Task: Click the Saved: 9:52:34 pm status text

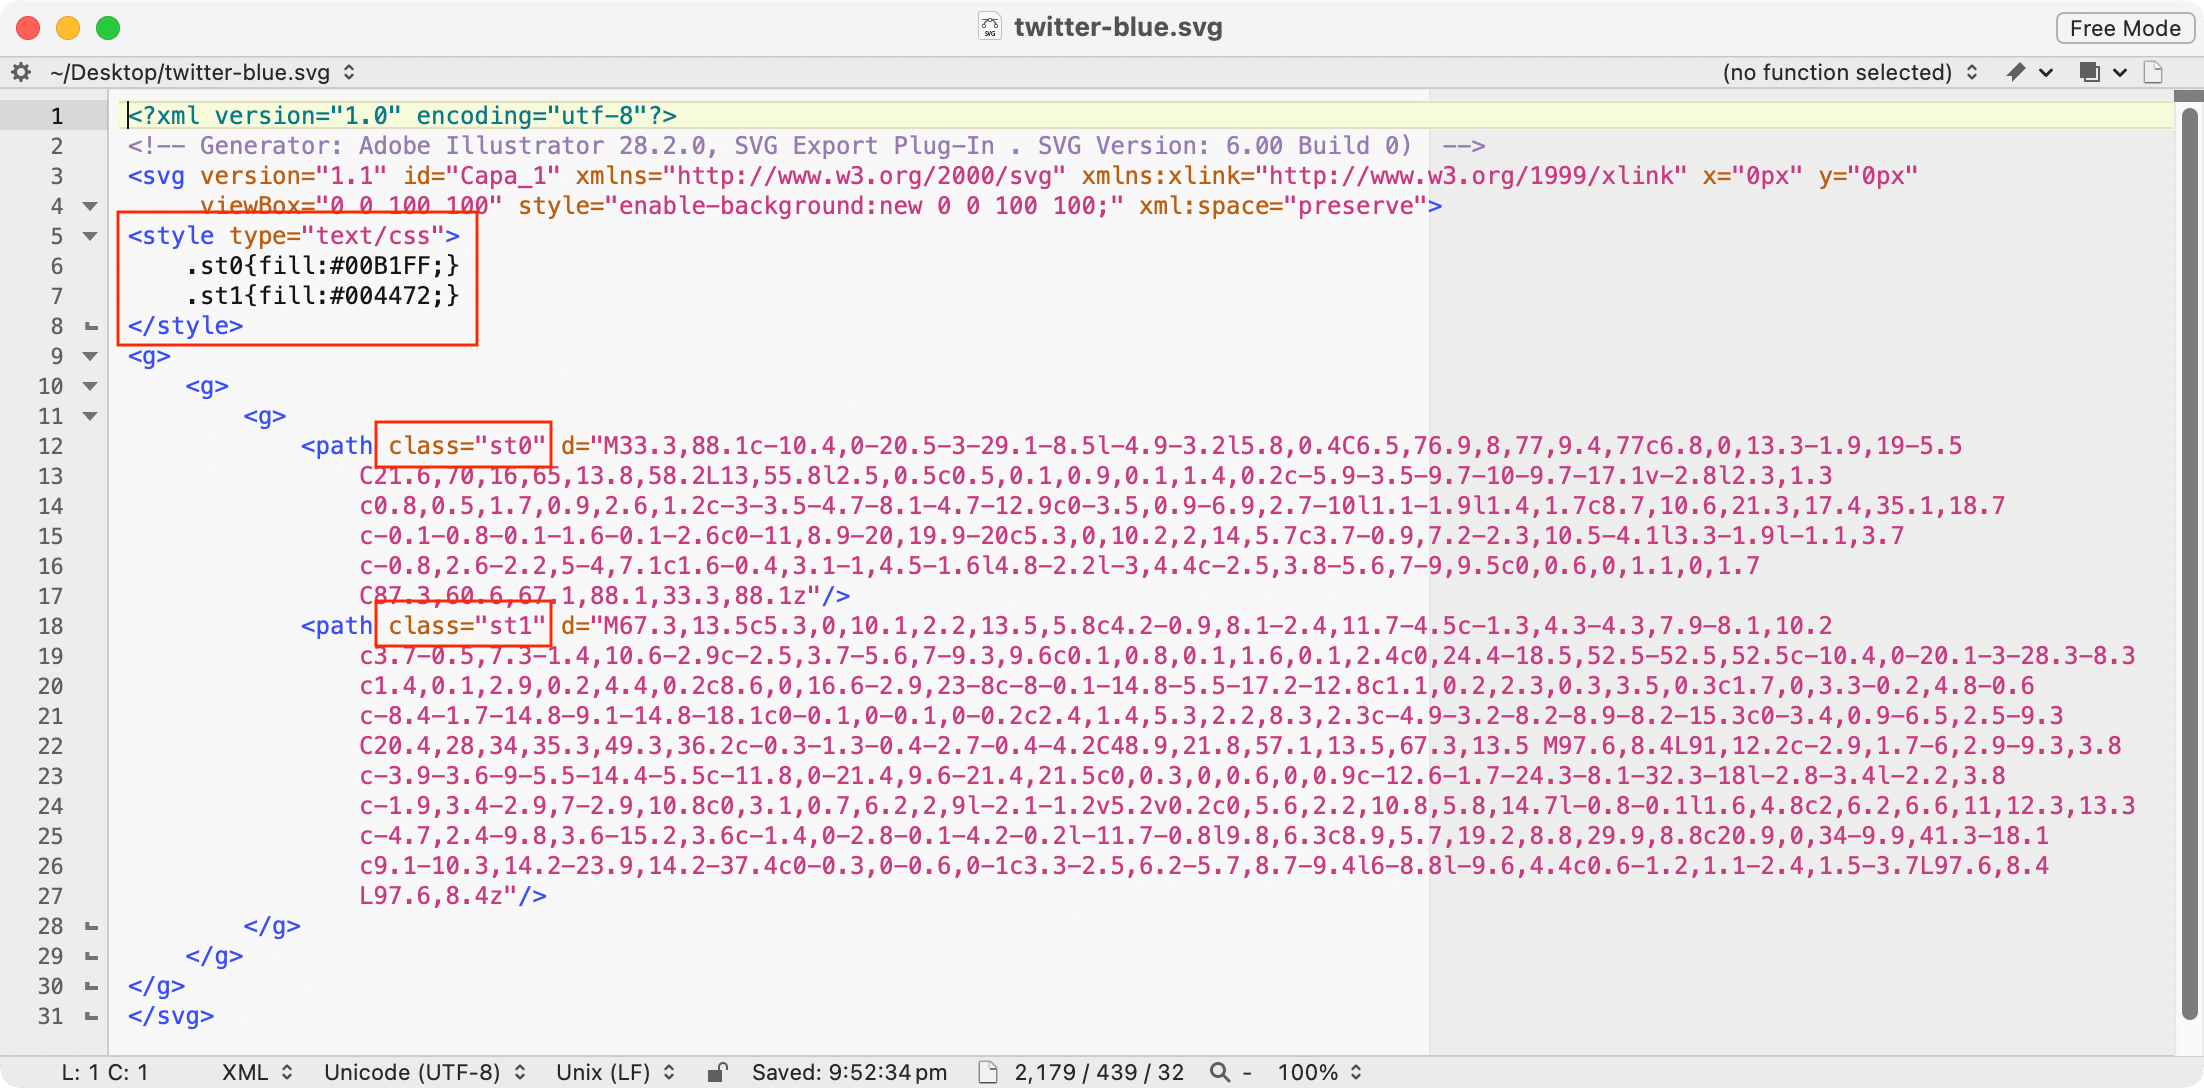Action: point(849,1072)
